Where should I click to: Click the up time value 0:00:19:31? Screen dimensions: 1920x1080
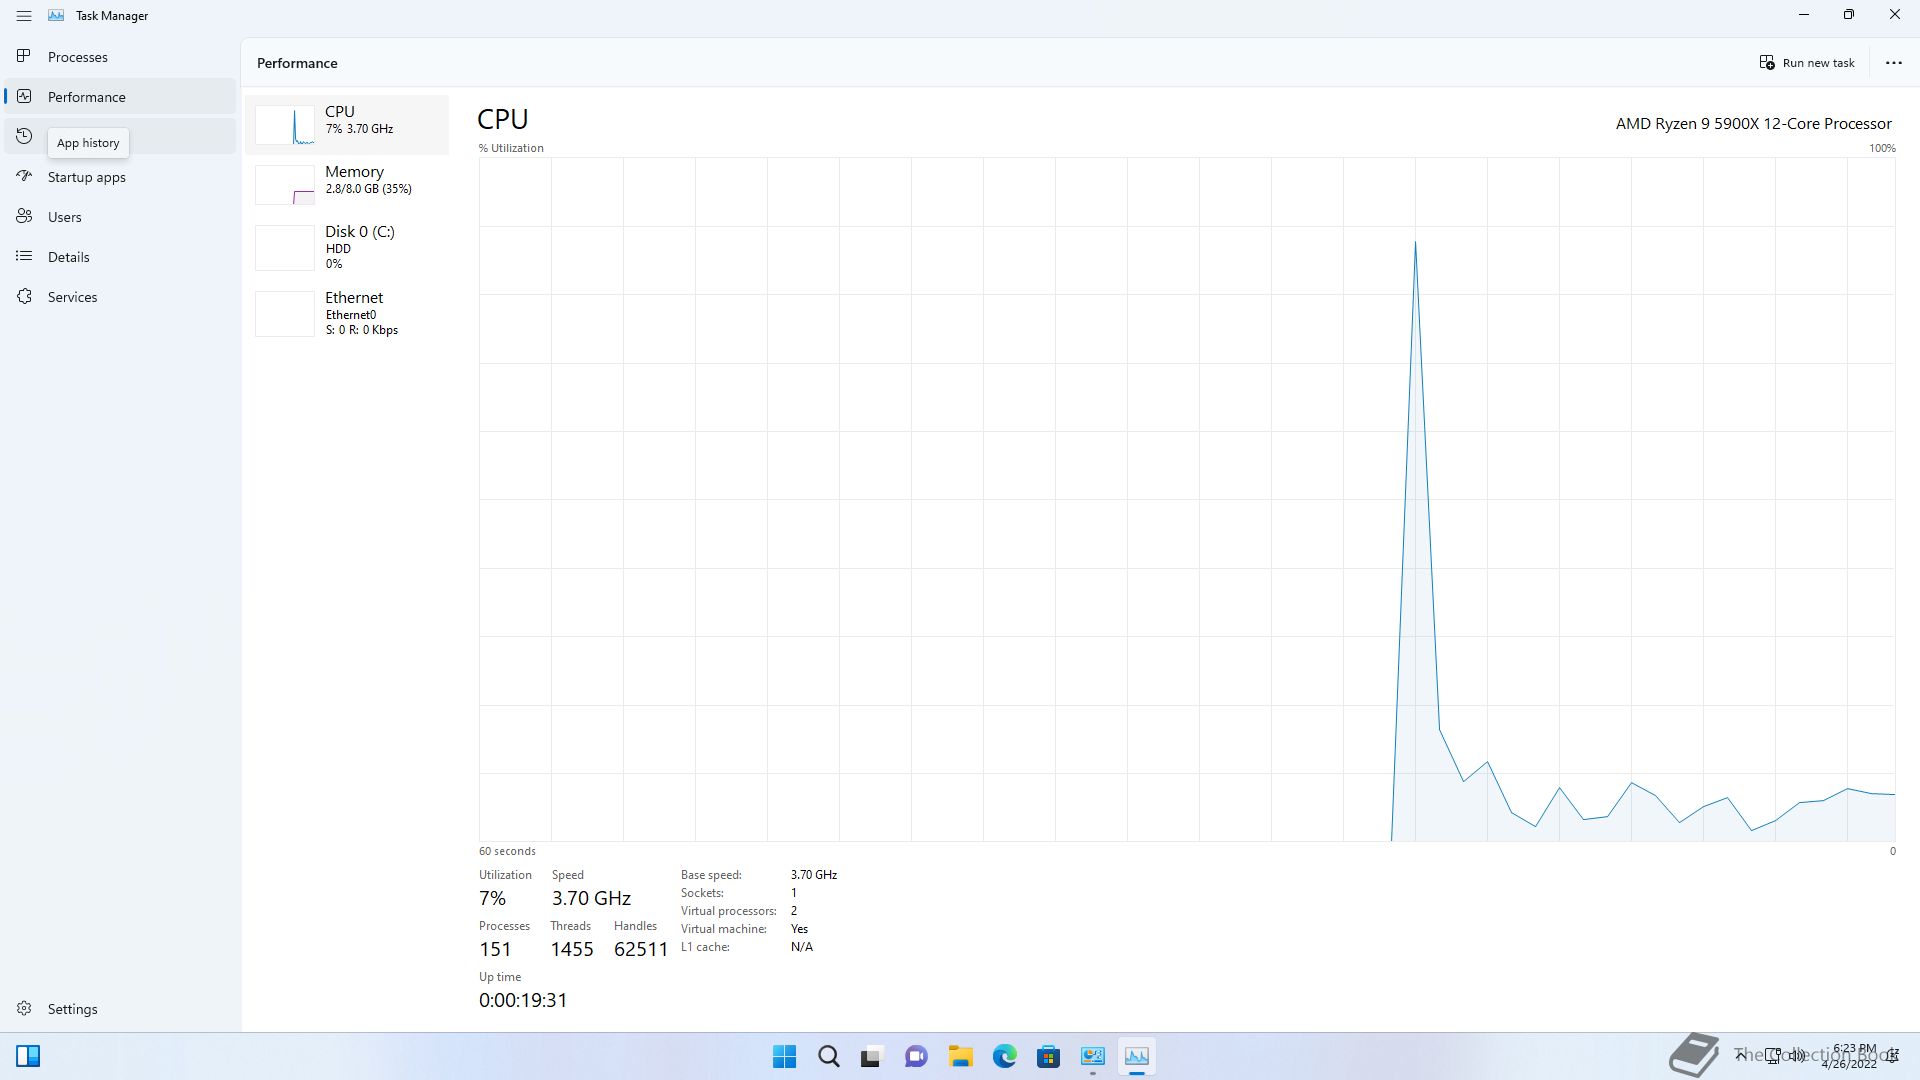coord(523,1000)
